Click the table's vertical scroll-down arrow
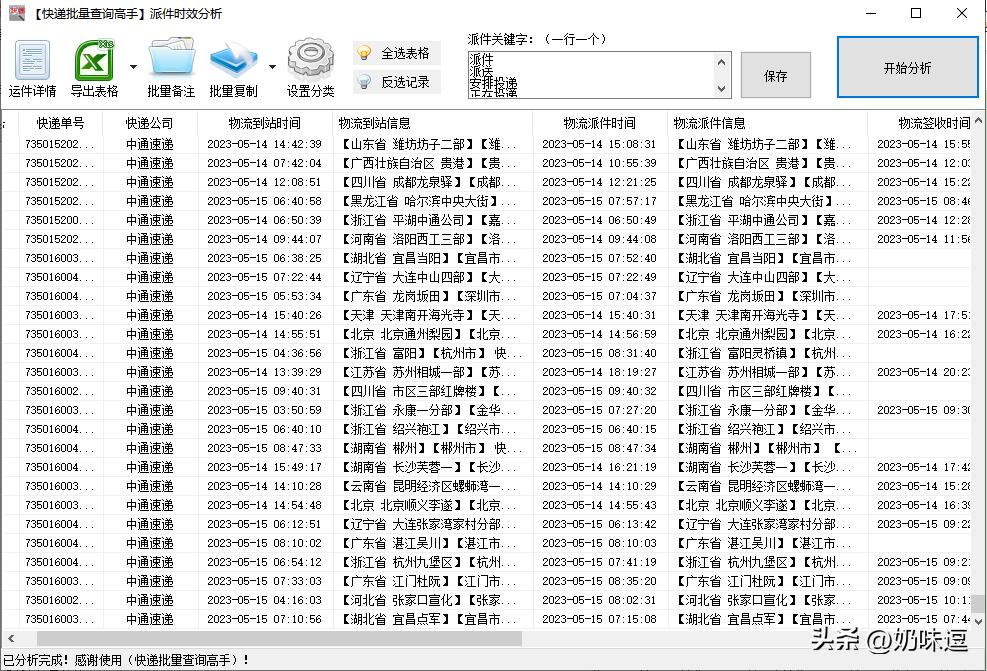 (979, 621)
